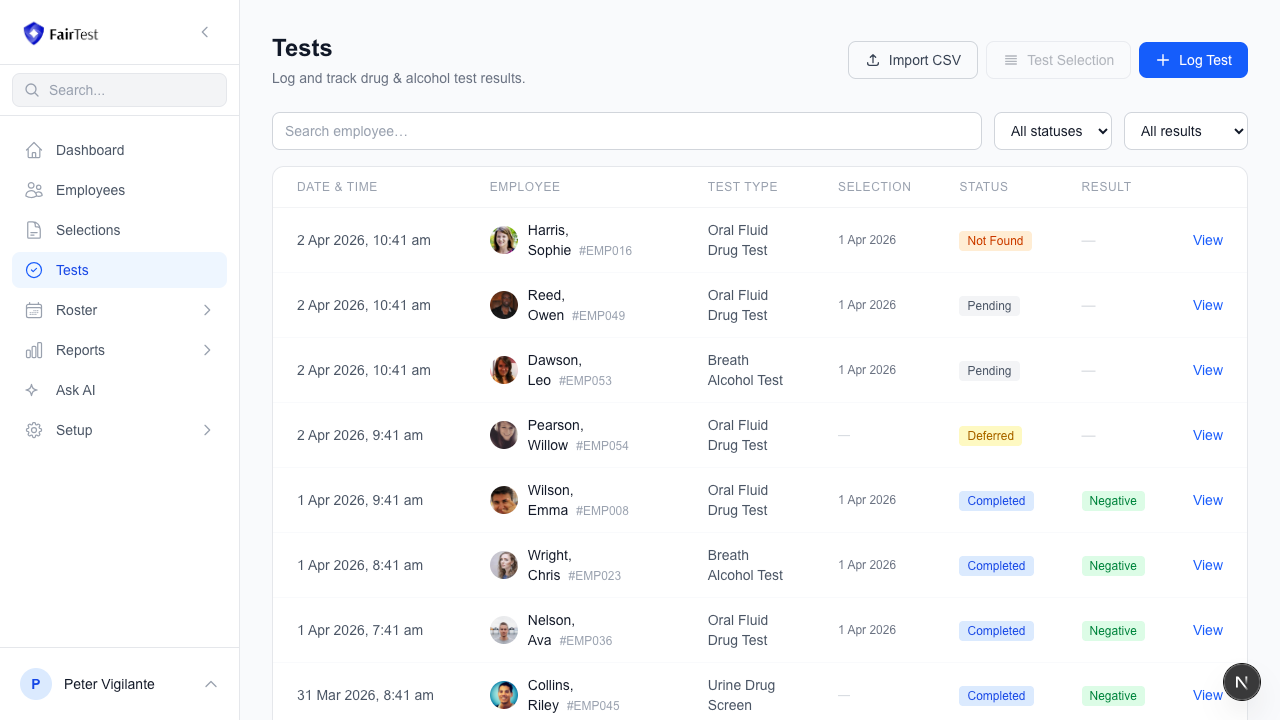Open the All statuses dropdown
1280x720 pixels.
tap(1052, 131)
